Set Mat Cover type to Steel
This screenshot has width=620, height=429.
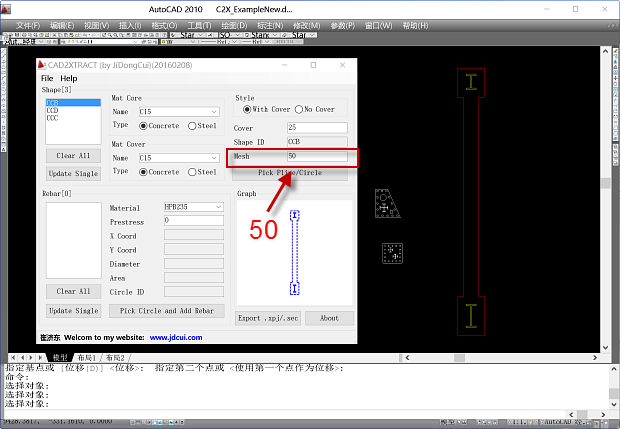coord(202,172)
